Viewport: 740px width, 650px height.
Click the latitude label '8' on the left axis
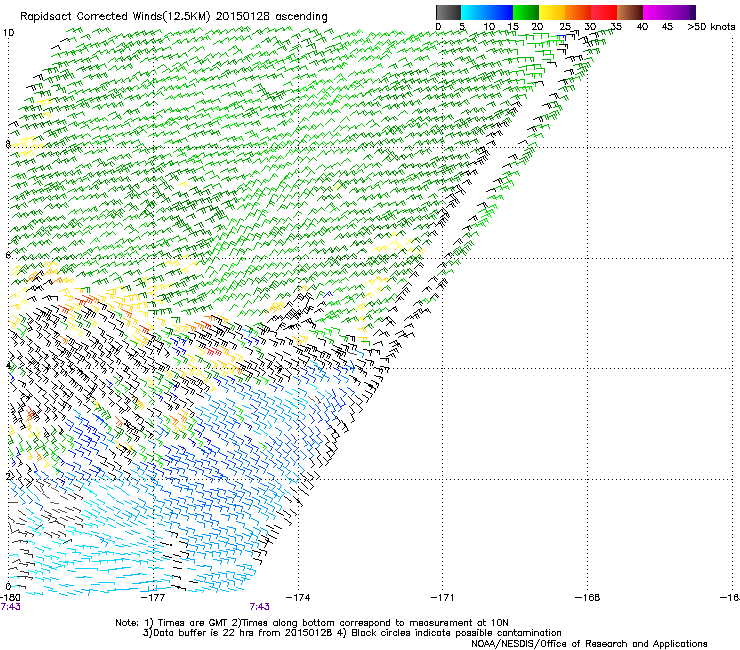point(8,144)
